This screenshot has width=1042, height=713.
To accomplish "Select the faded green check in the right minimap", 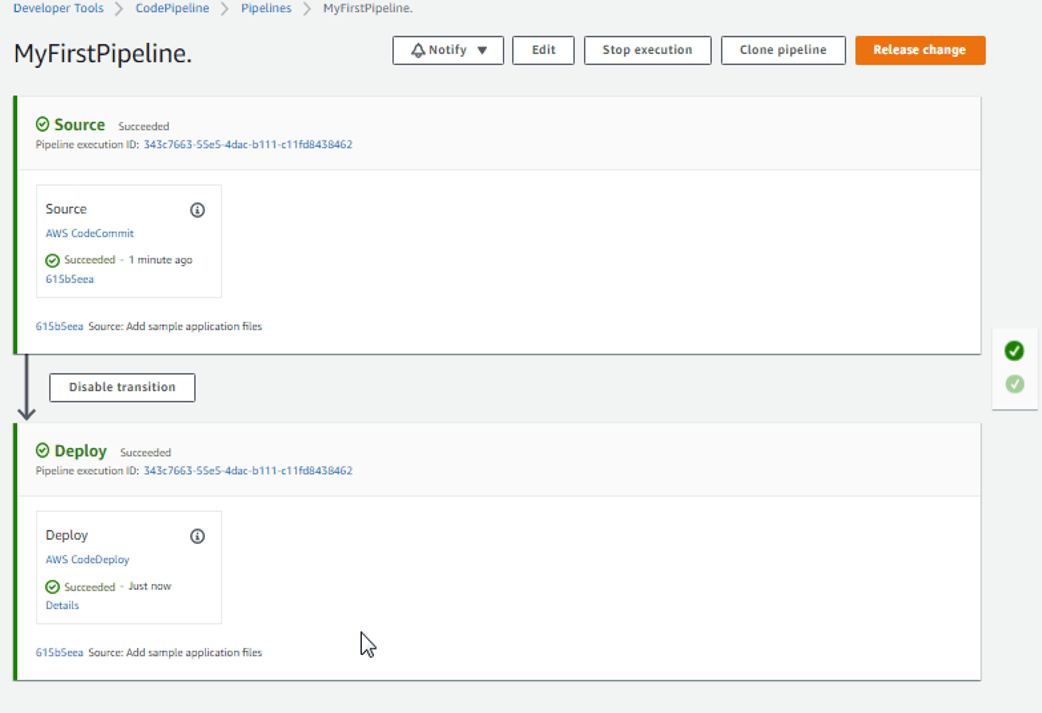I will (x=1014, y=383).
